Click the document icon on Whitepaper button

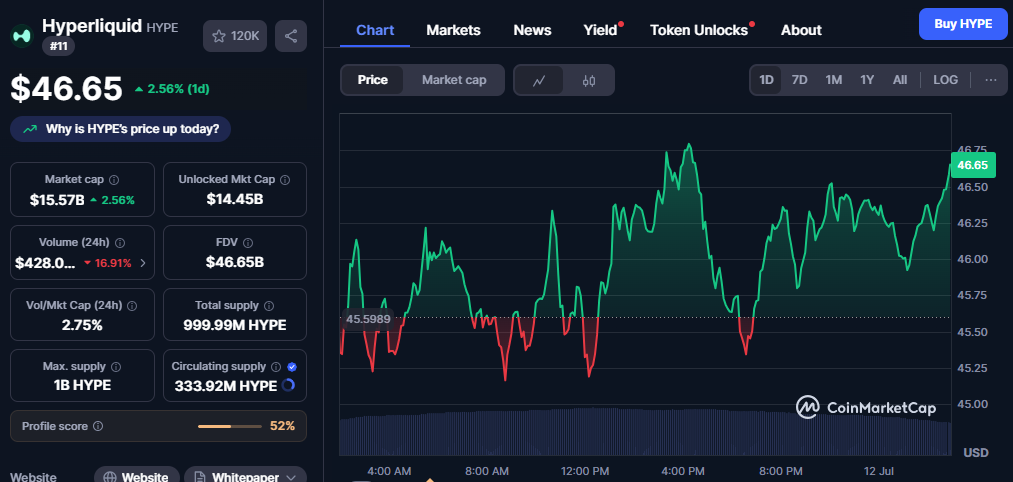tap(200, 478)
